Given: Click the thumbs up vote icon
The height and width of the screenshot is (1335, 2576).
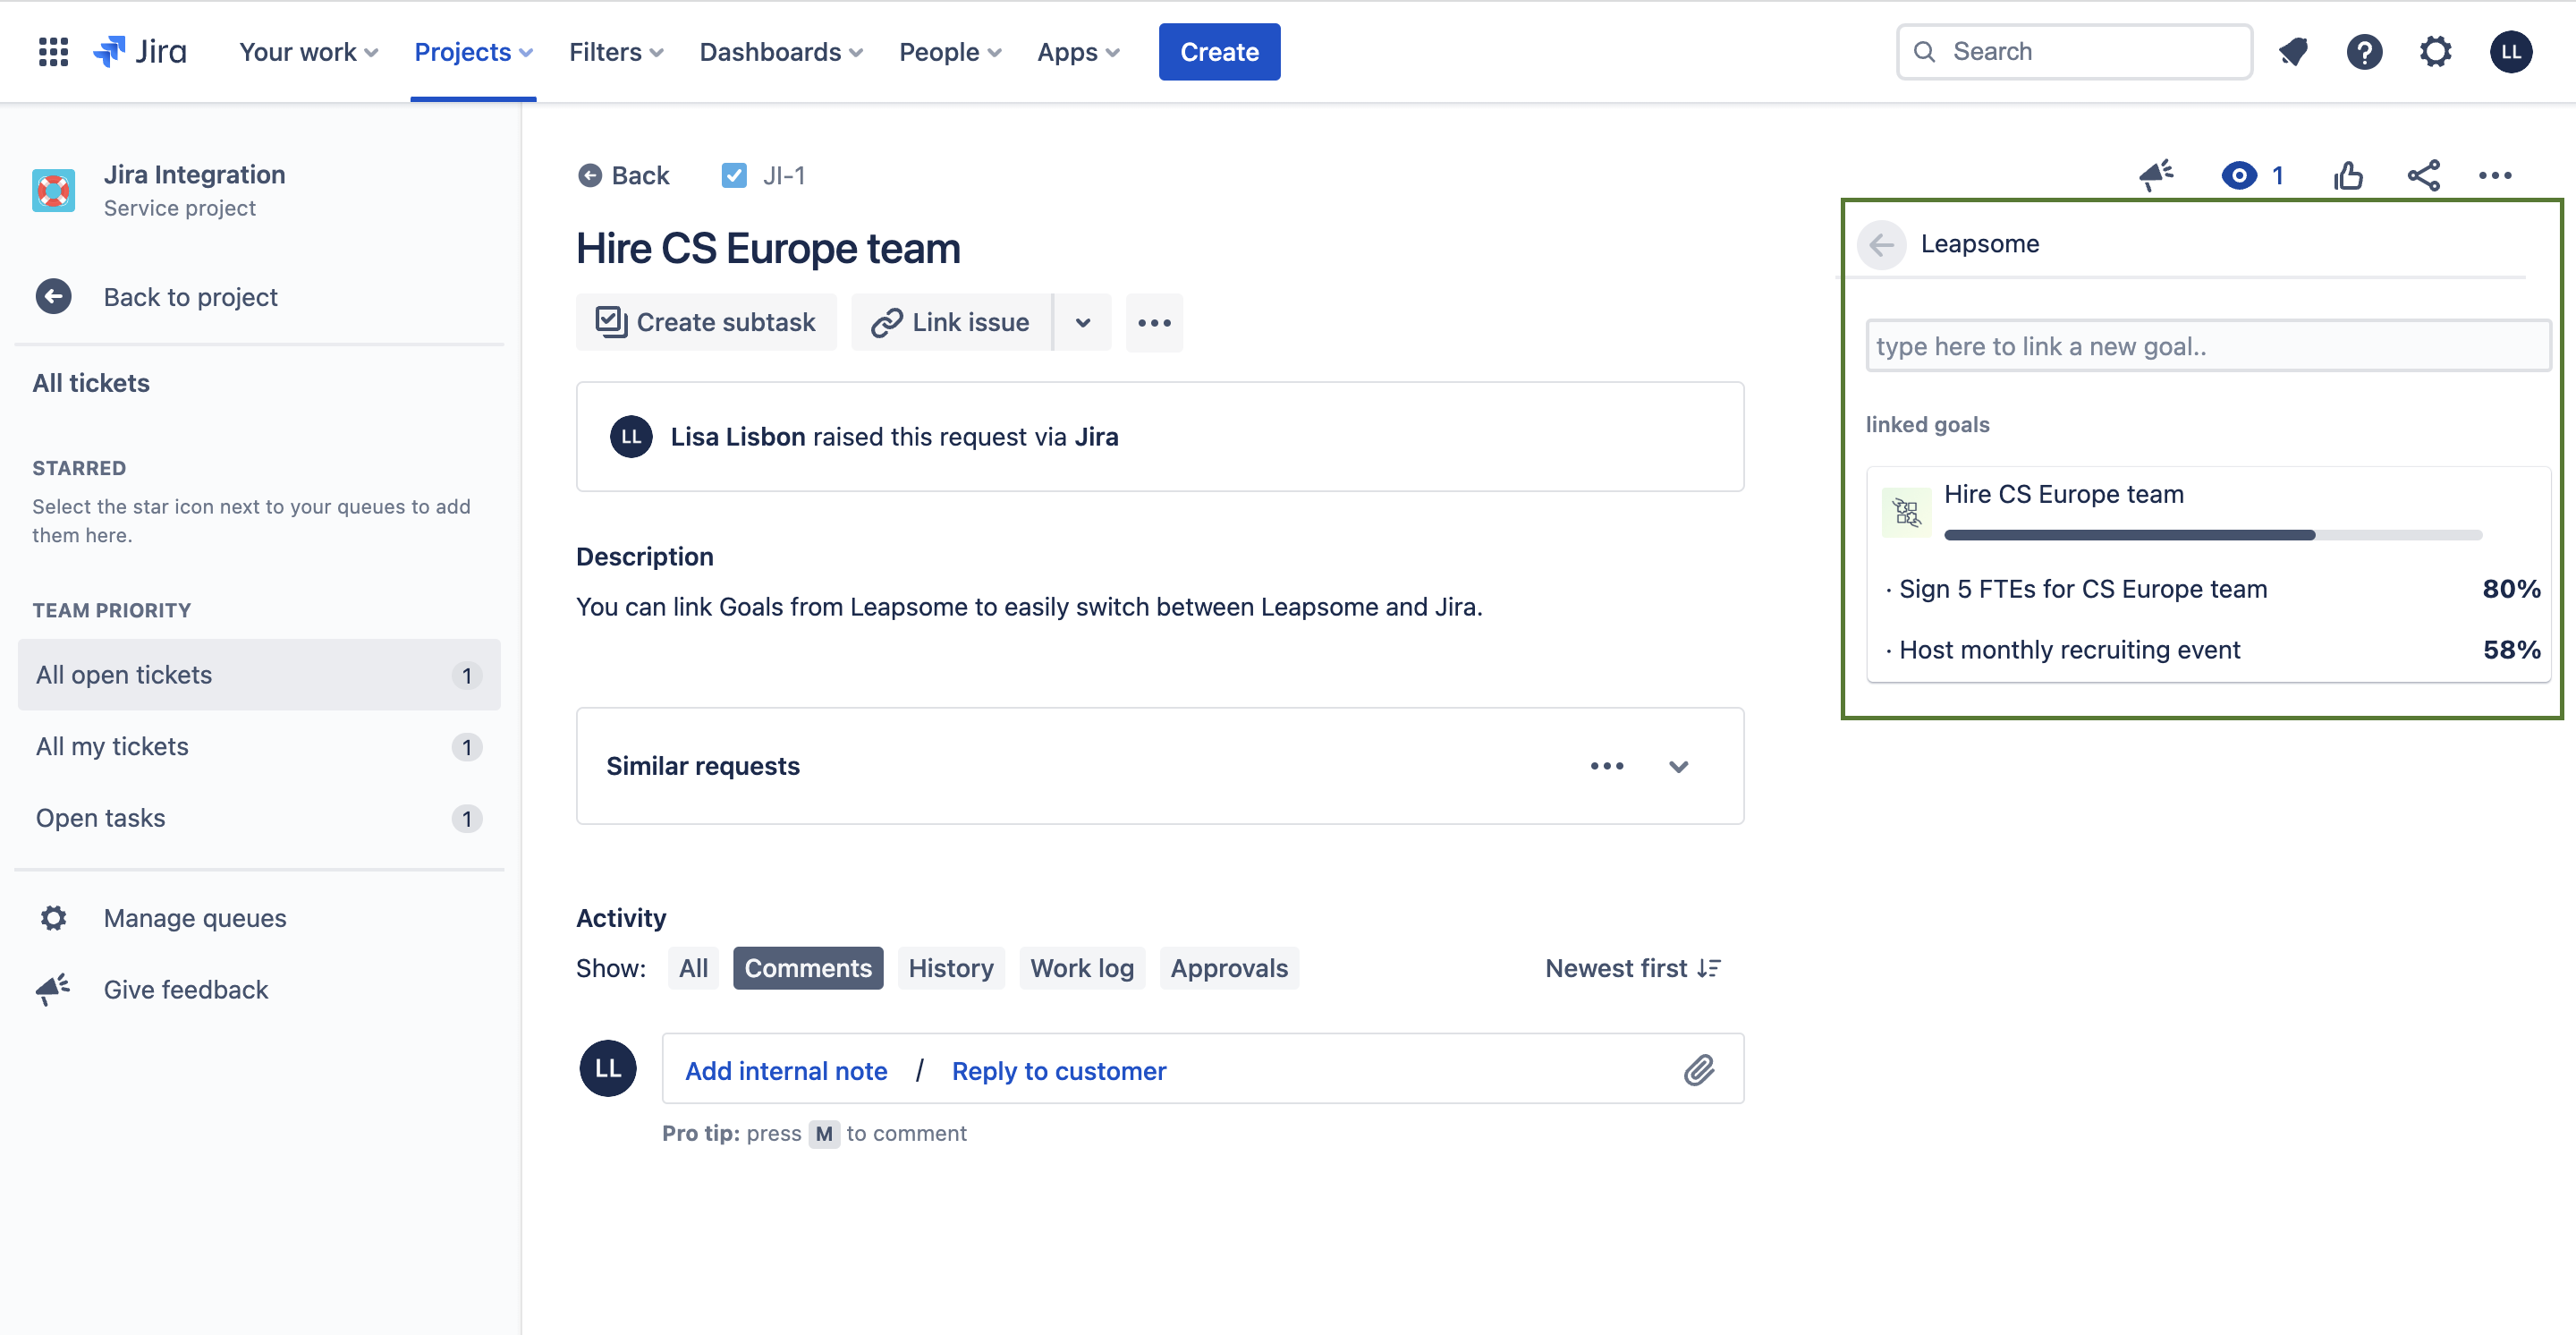Looking at the screenshot, I should tap(2348, 176).
